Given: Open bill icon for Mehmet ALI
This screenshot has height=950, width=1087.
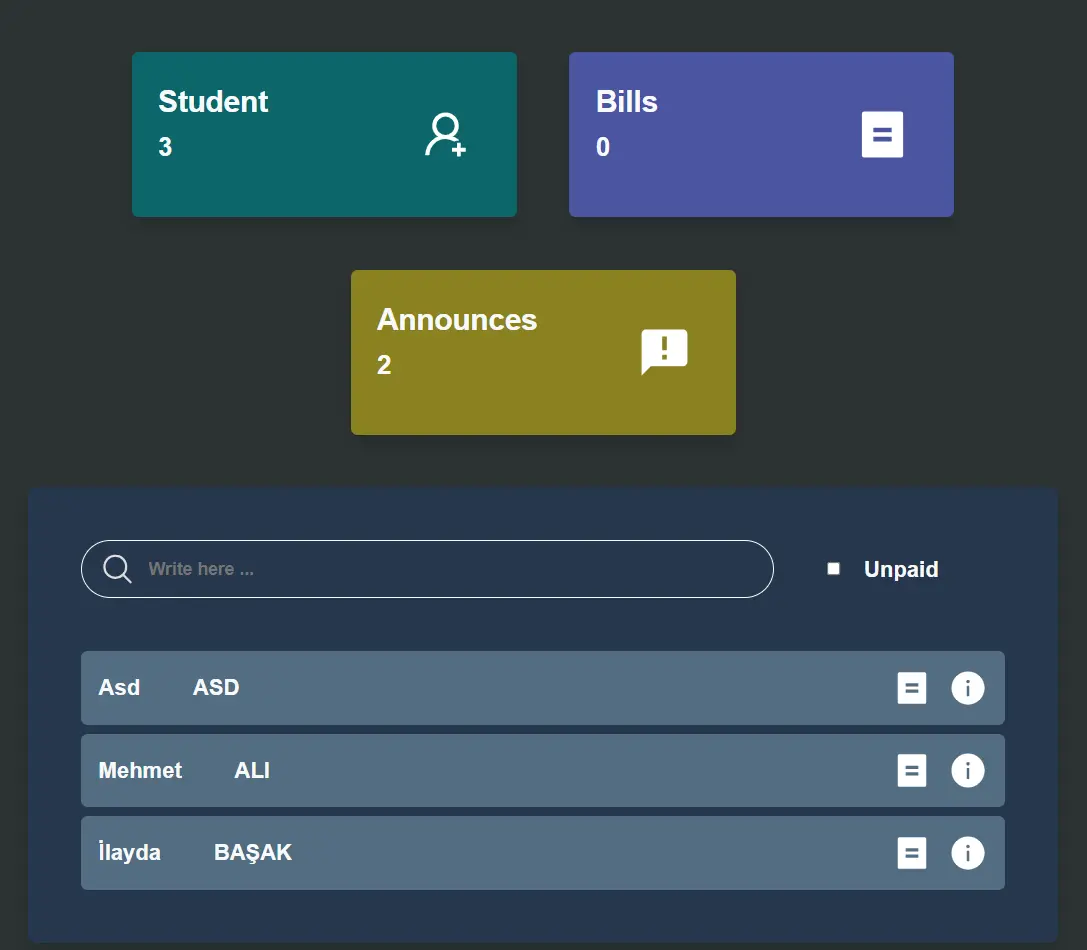Looking at the screenshot, I should coord(911,771).
